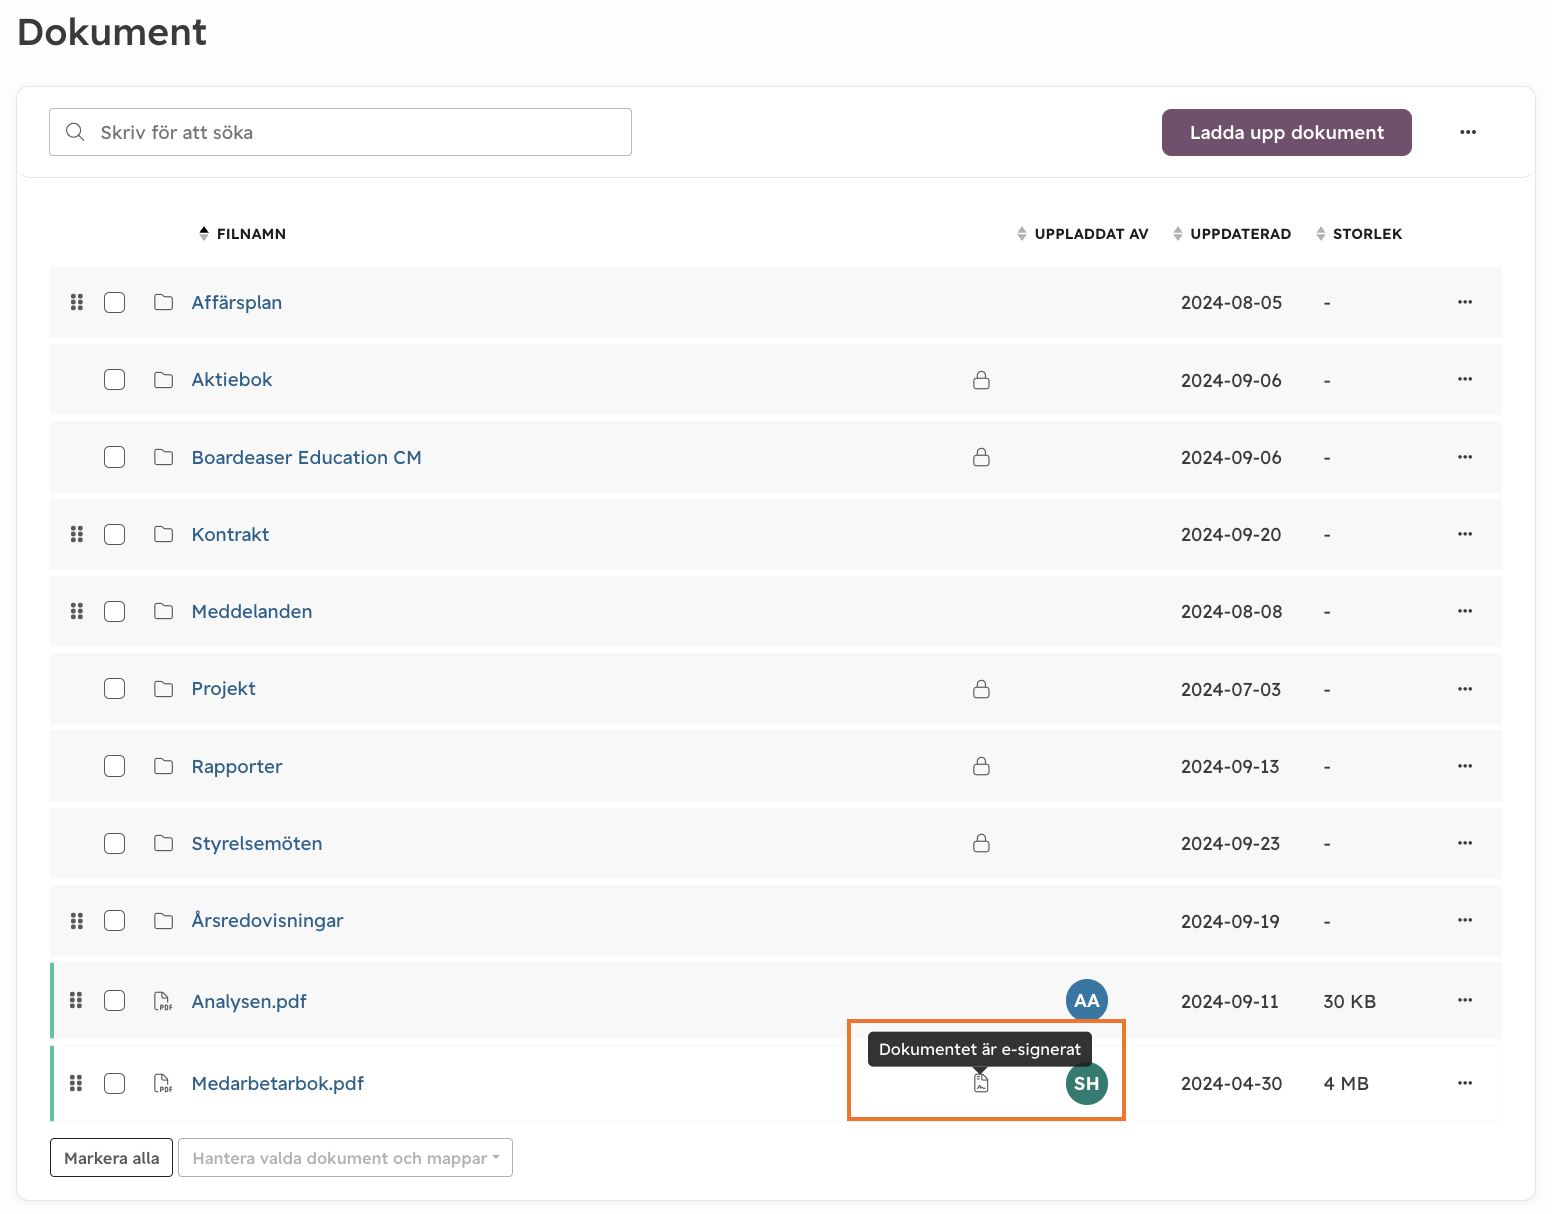Click the PDF file icon for Analysen.pdf

162,1001
